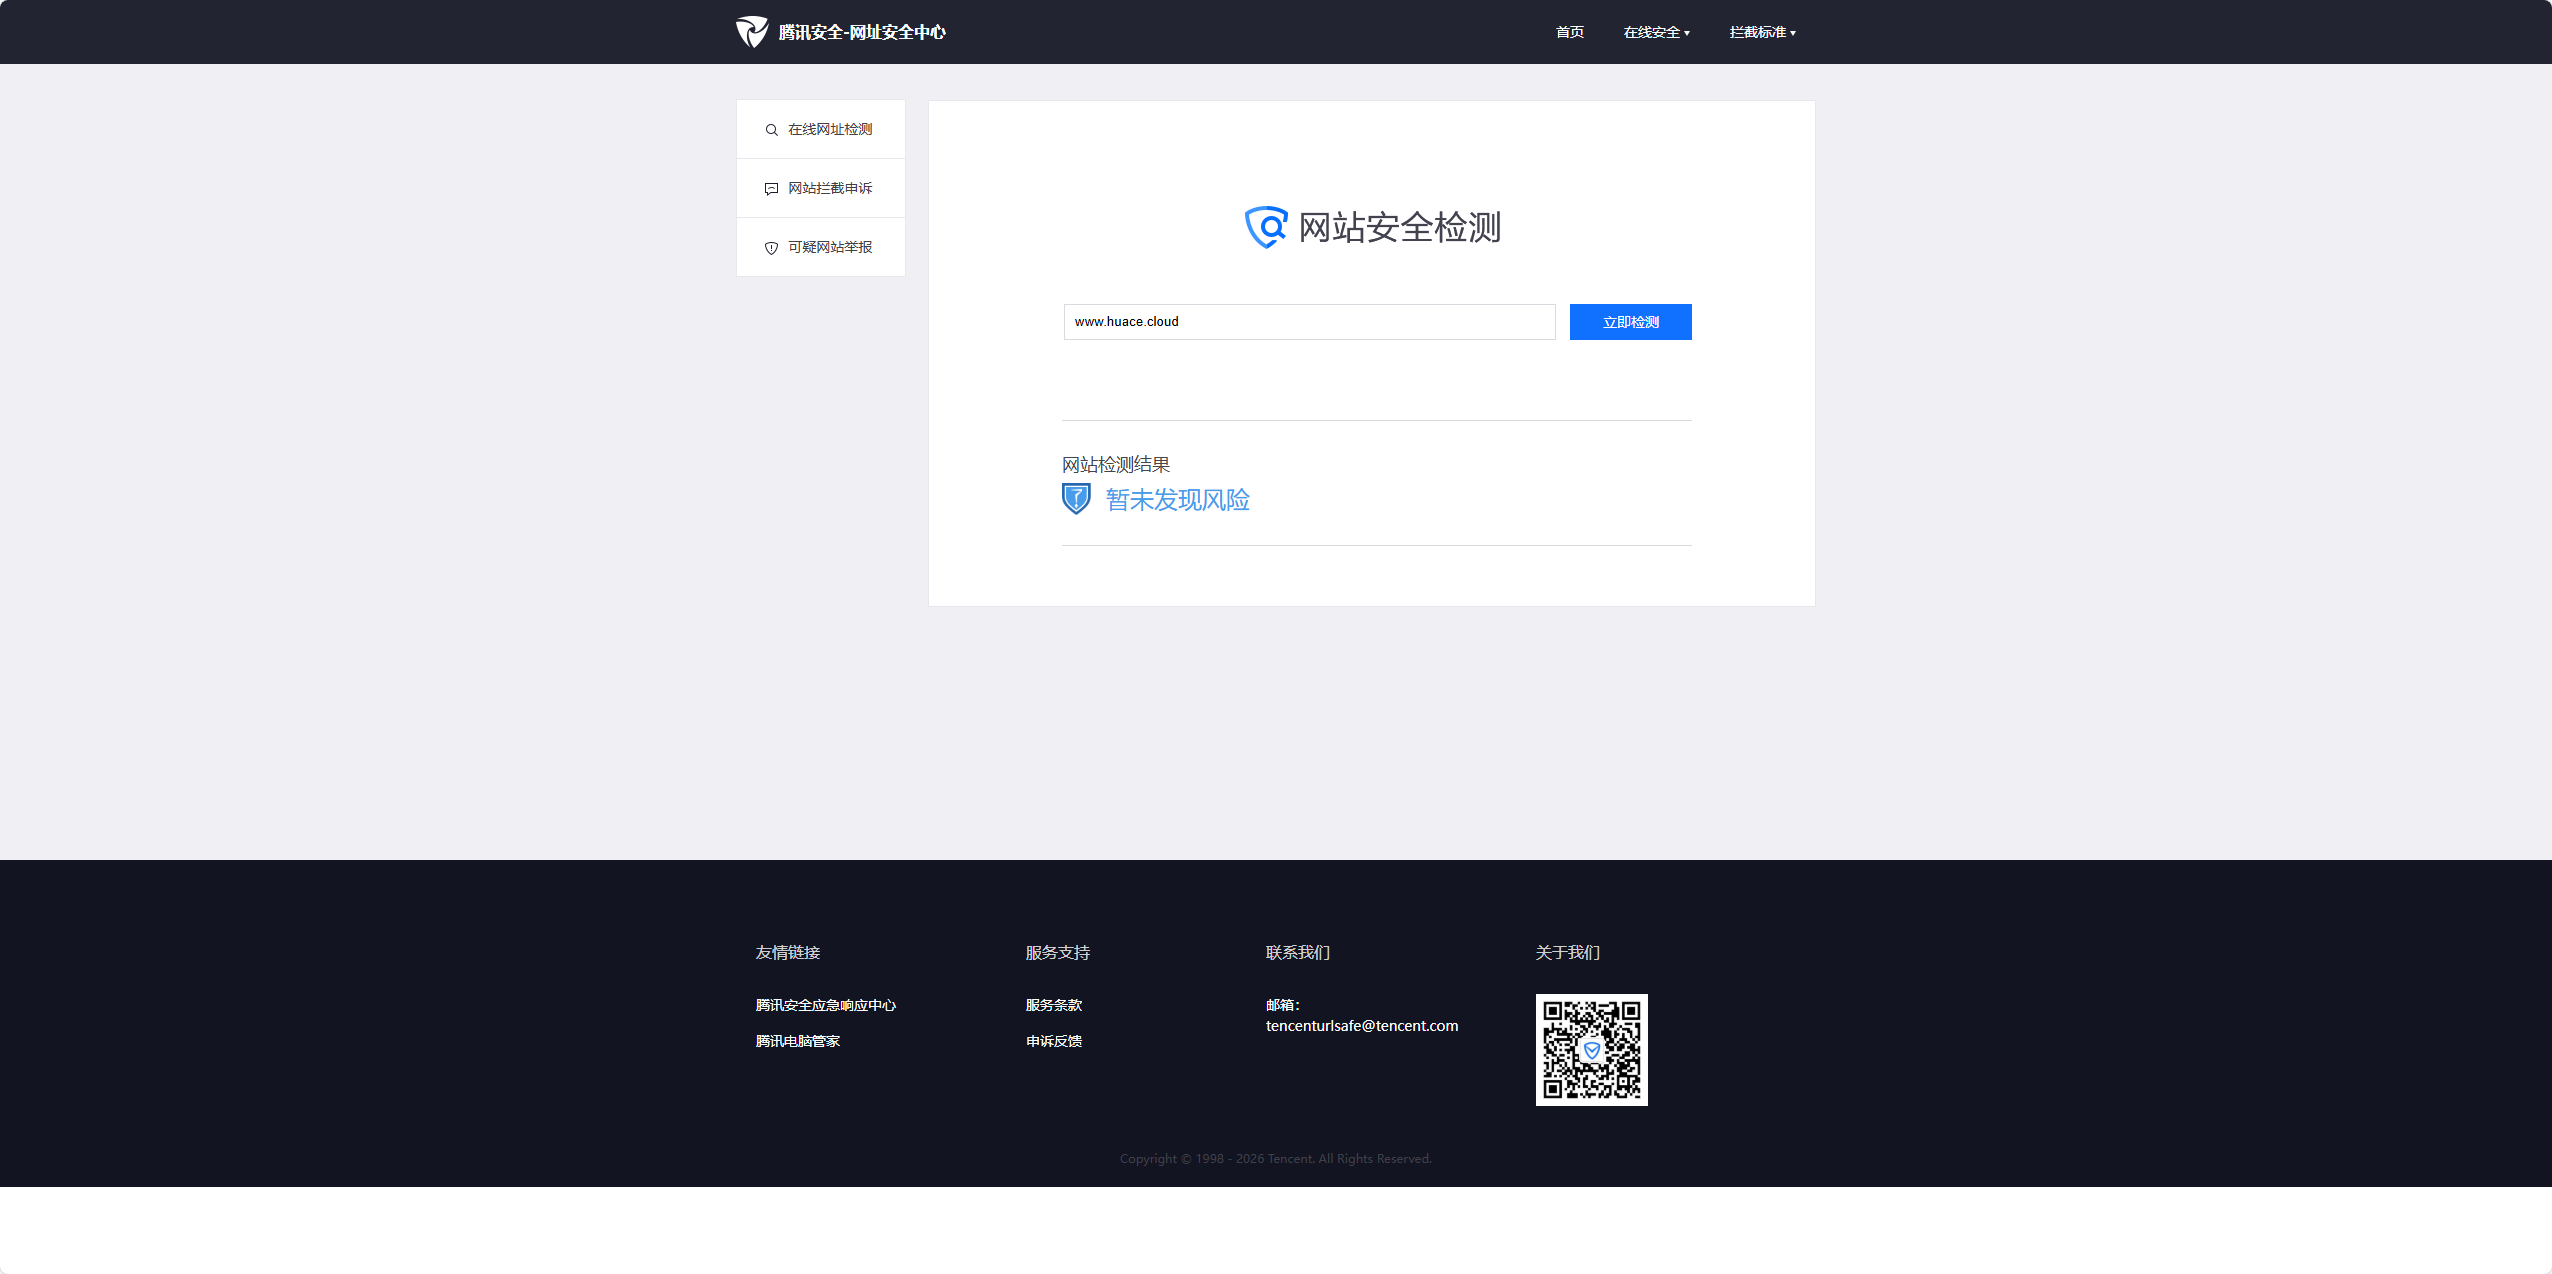
Task: Open the 腾讯电脑管家 footer link
Action: coord(797,1041)
